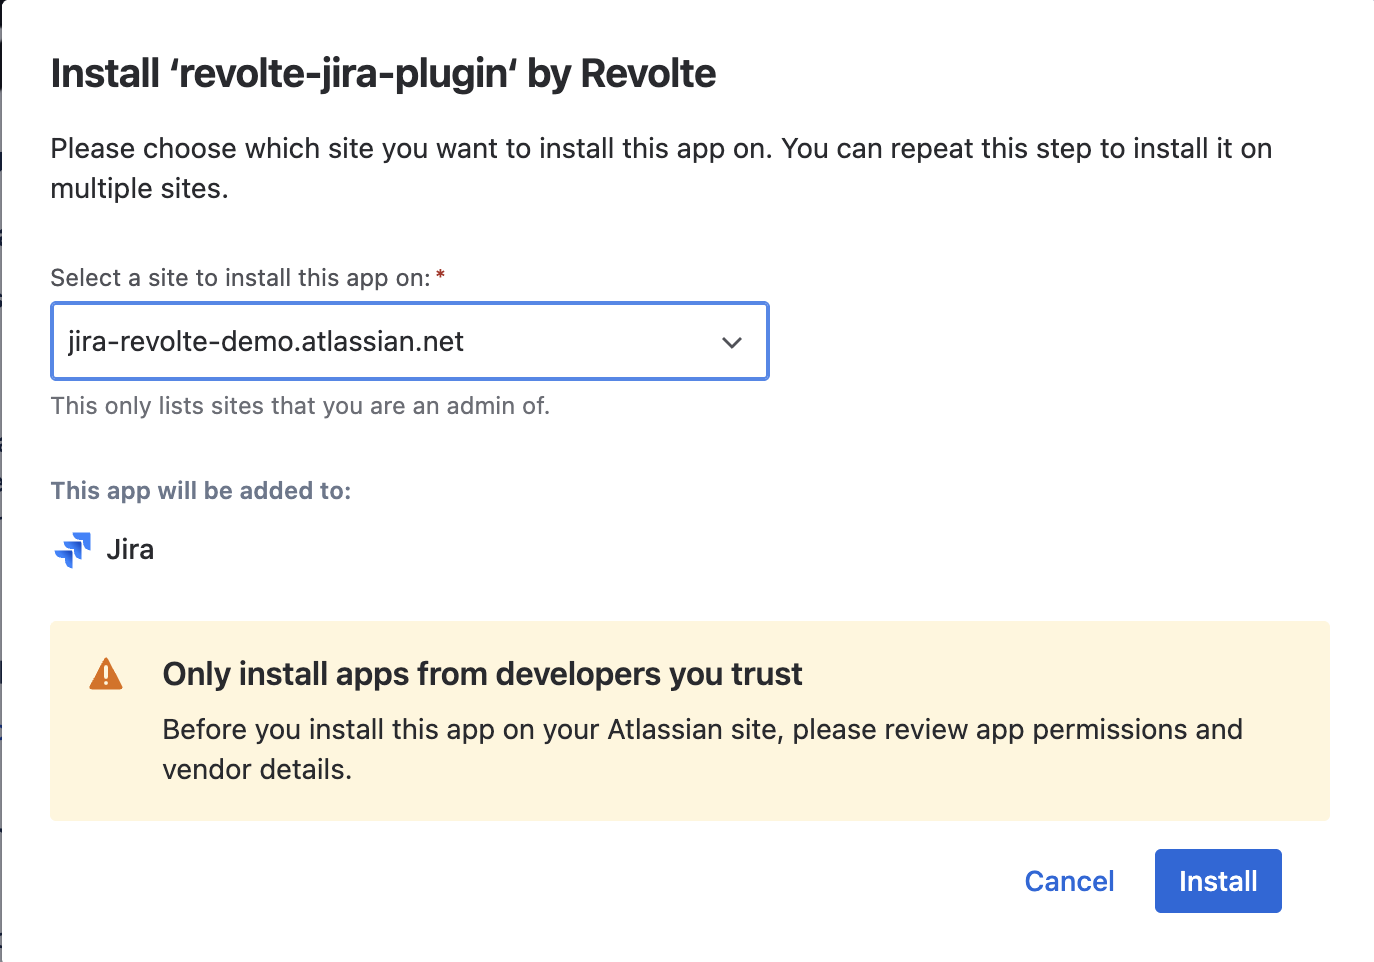
Task: Confirm with the blue Install button
Action: click(x=1218, y=881)
